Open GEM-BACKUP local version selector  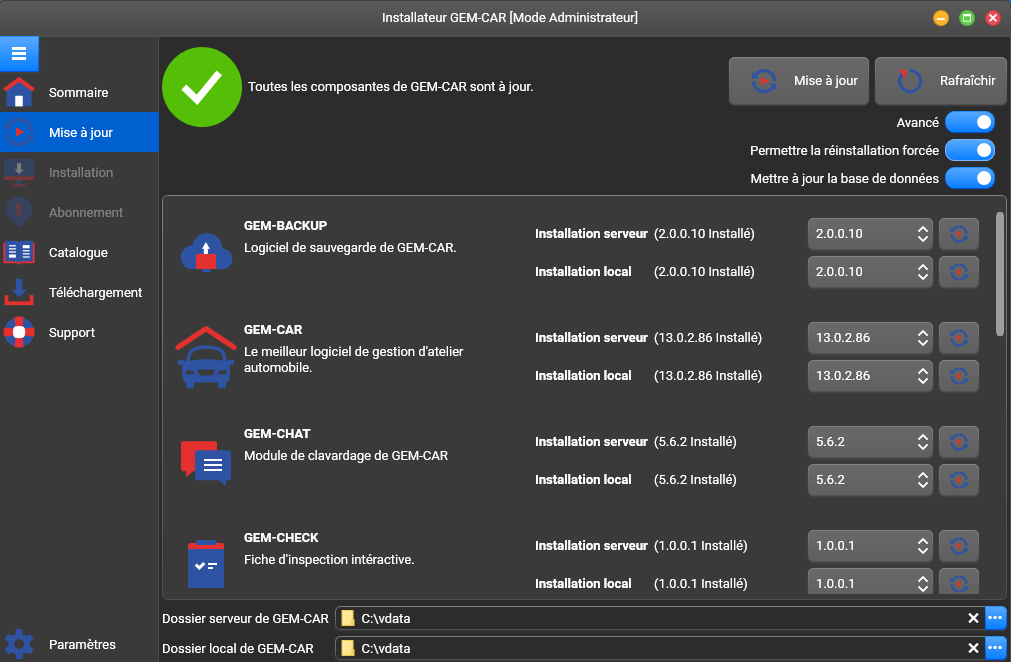tap(870, 271)
